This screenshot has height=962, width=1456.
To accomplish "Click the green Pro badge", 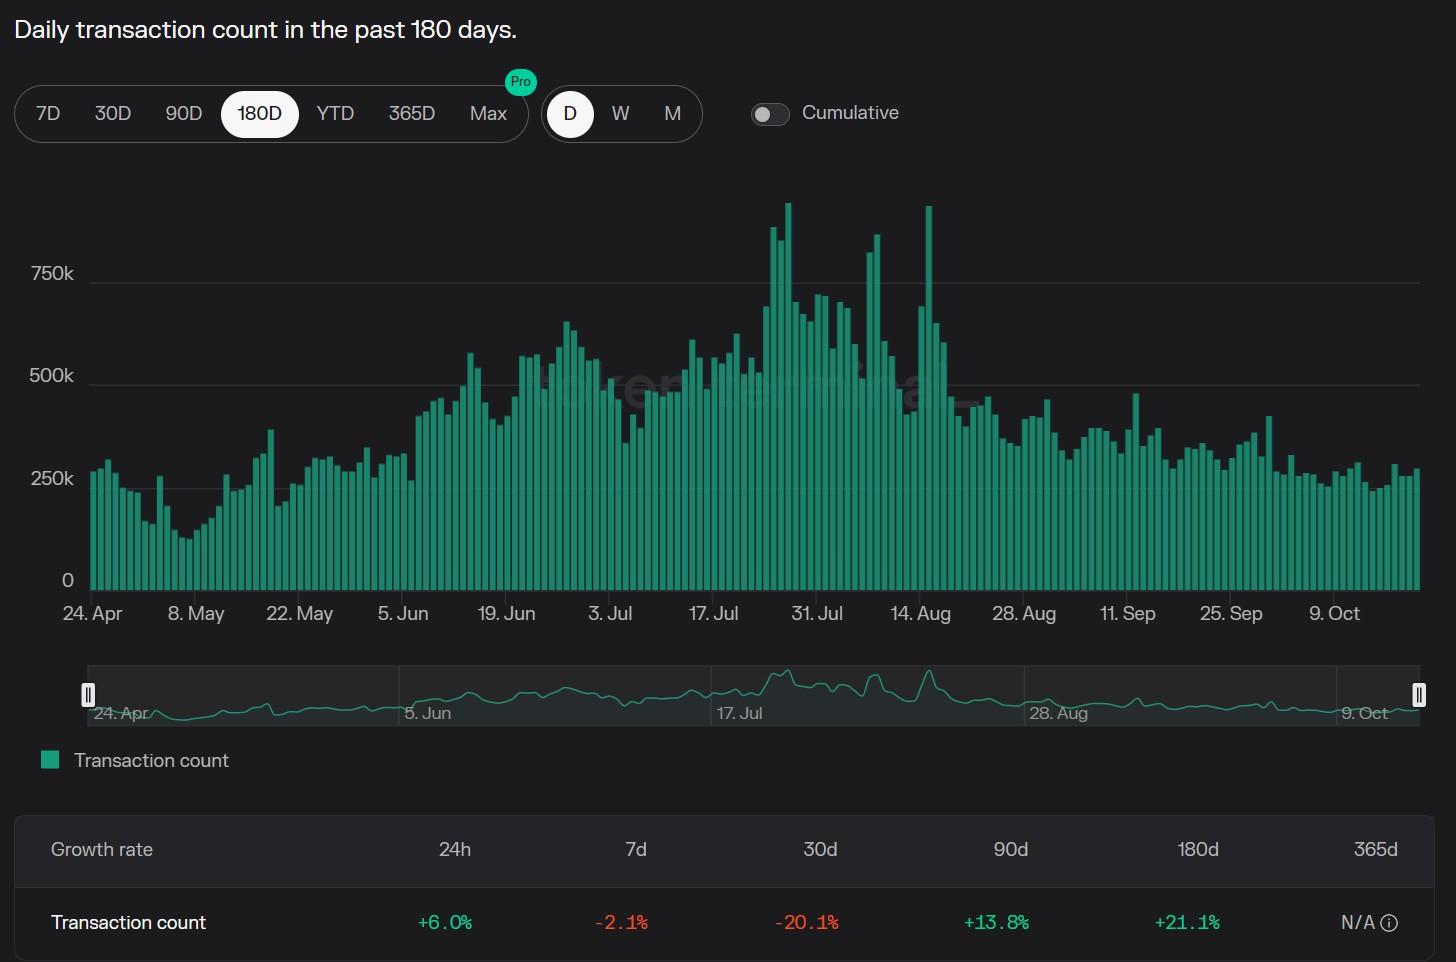I will point(520,82).
